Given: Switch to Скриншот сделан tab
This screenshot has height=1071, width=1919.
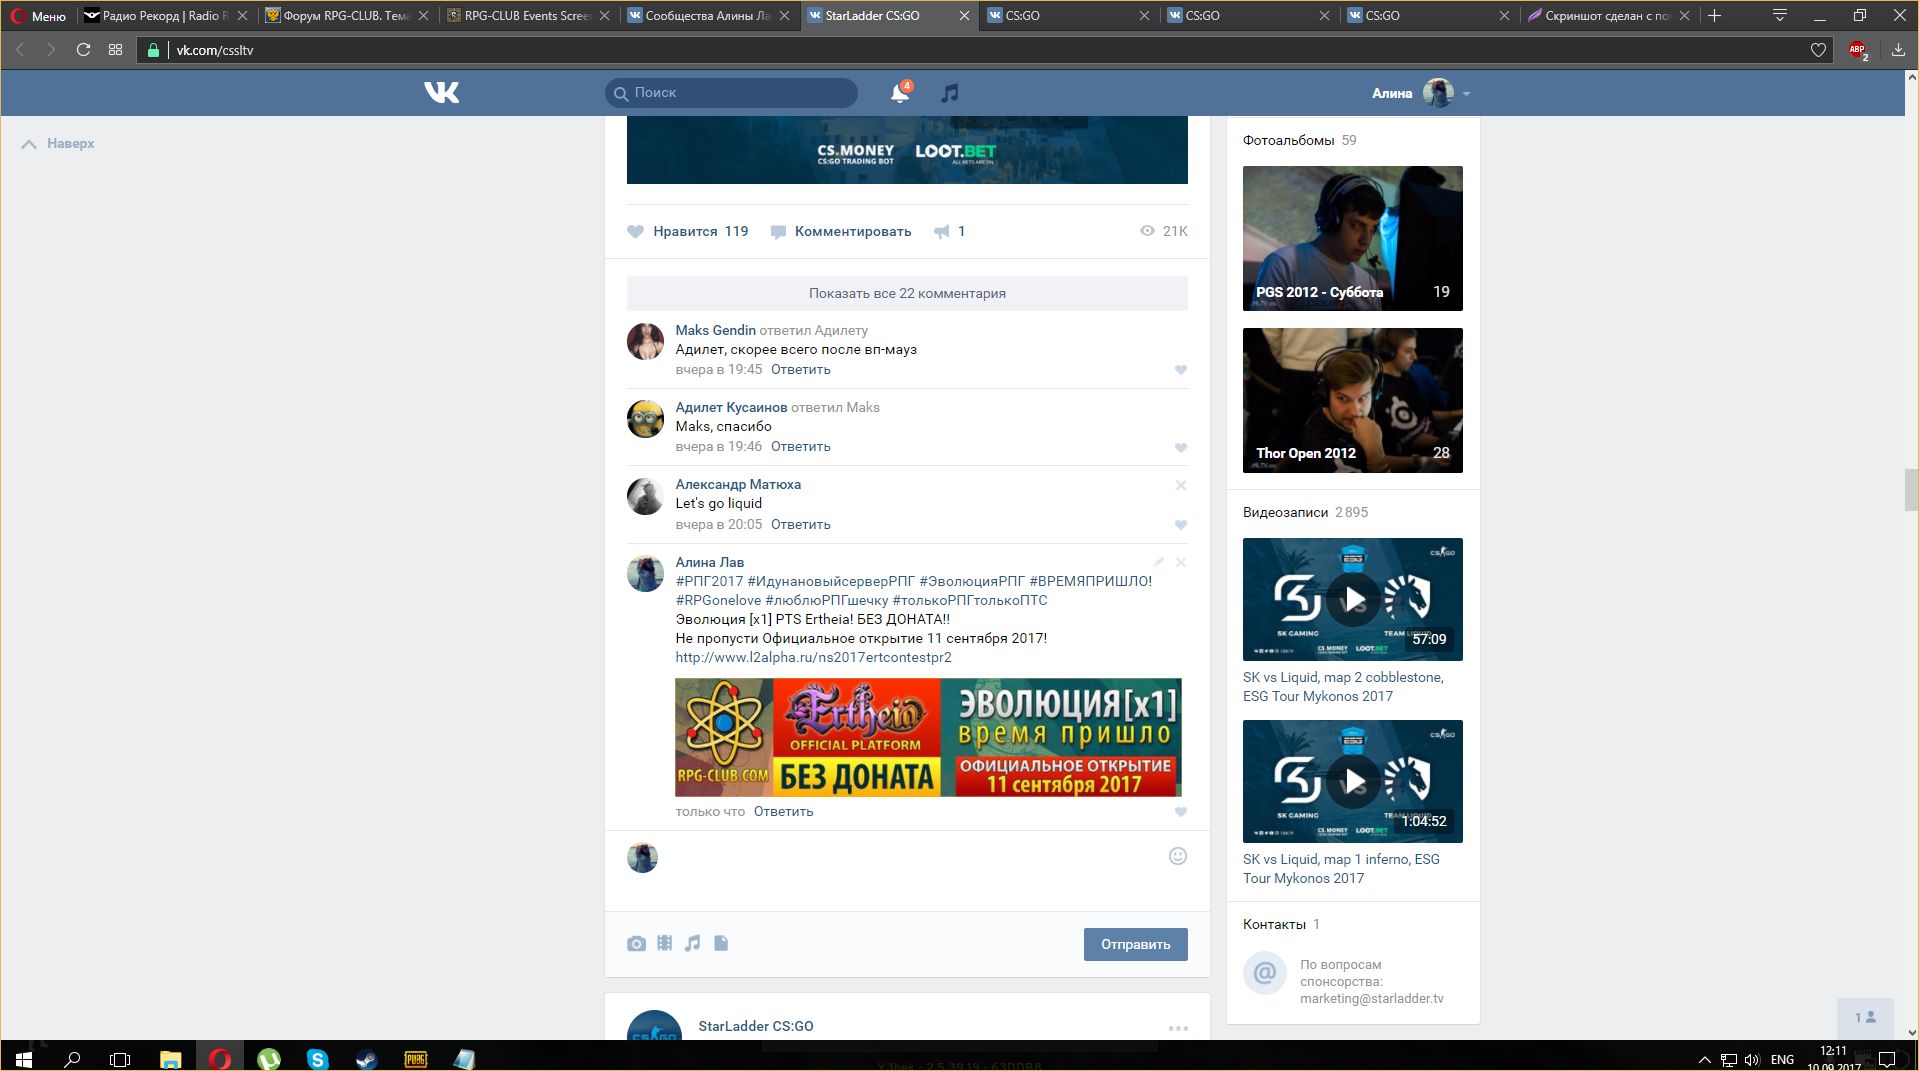Looking at the screenshot, I should pos(1608,15).
